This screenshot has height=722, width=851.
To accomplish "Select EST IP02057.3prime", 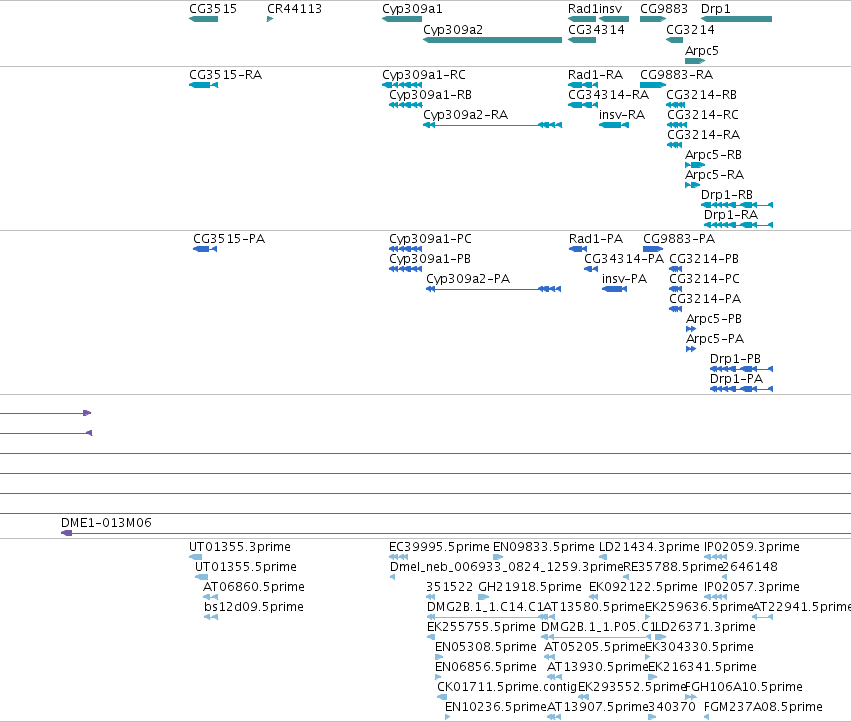I will click(x=752, y=587).
